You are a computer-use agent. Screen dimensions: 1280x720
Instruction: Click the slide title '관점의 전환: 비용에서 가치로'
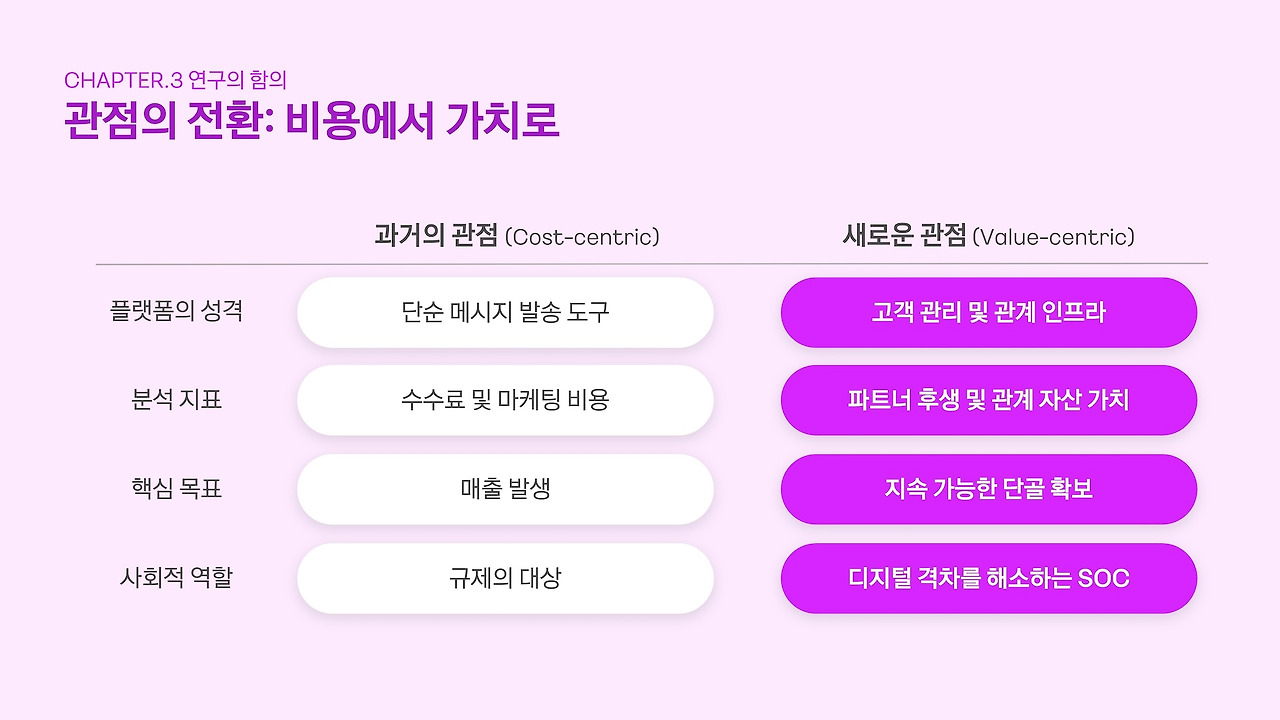point(312,120)
